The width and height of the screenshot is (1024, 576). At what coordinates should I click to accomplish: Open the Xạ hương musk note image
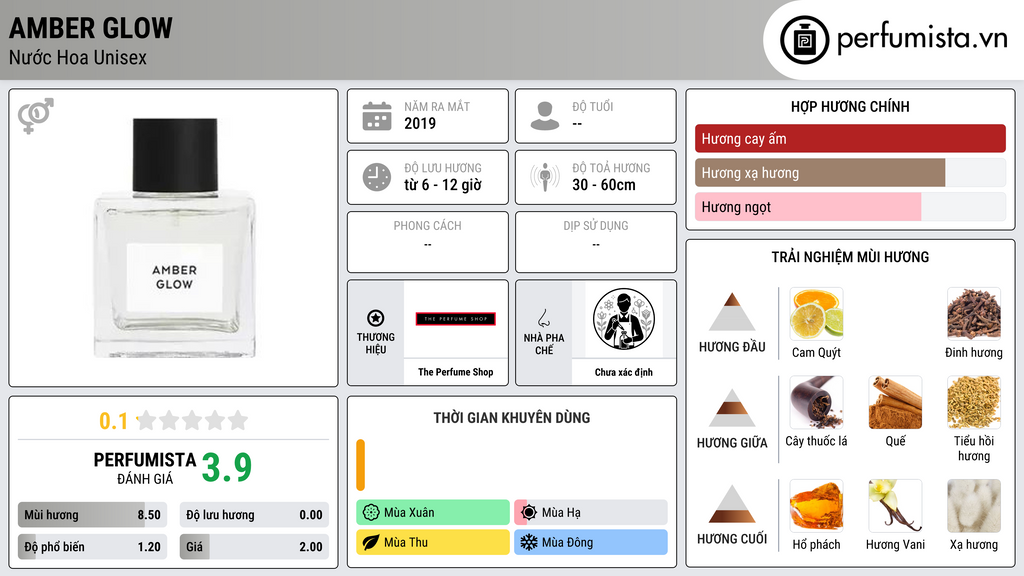[974, 506]
